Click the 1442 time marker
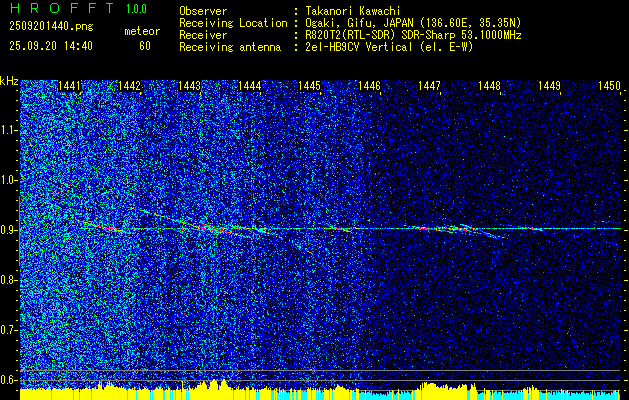The width and height of the screenshot is (629, 400). [129, 85]
